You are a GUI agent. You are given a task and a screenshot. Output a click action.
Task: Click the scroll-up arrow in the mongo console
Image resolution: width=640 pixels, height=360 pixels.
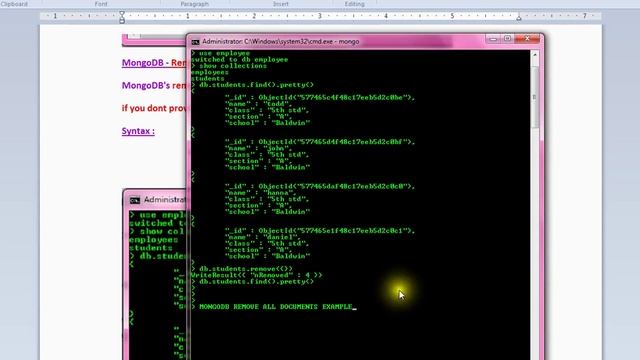(535, 55)
